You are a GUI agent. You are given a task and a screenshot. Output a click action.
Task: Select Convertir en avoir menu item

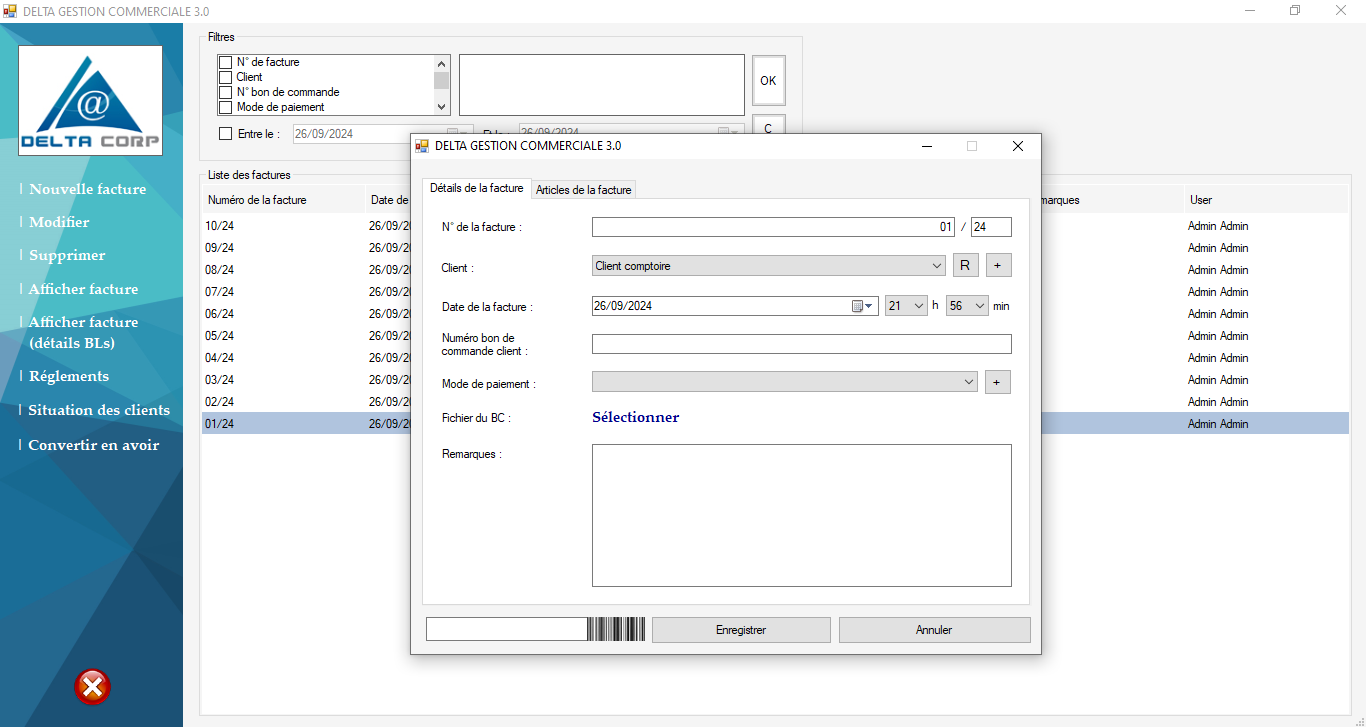[94, 445]
